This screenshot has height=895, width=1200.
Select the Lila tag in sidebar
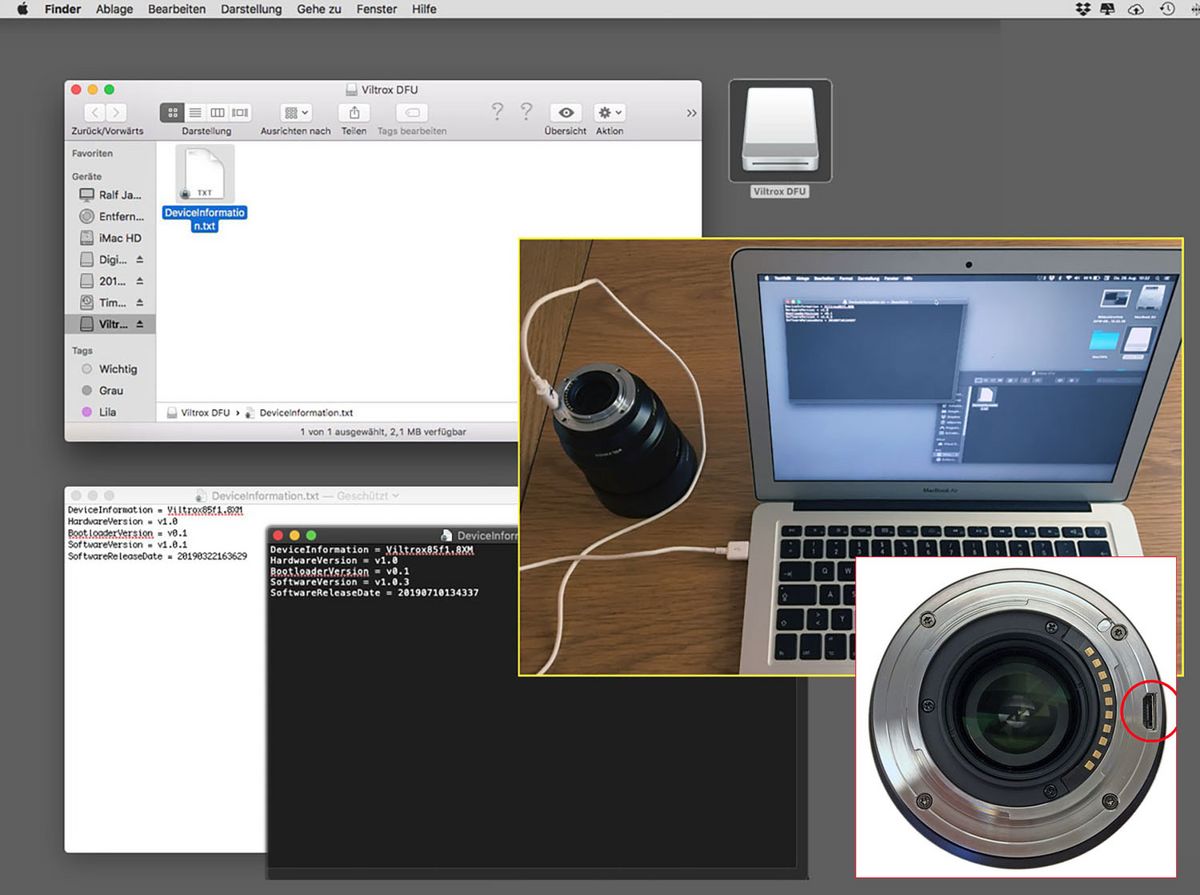(110, 411)
